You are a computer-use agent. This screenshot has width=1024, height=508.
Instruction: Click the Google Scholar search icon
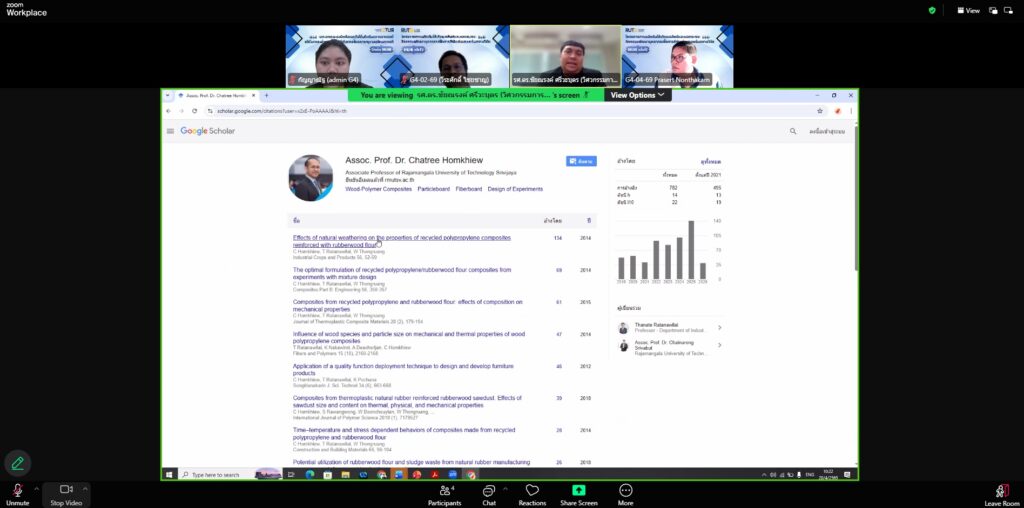coord(793,131)
